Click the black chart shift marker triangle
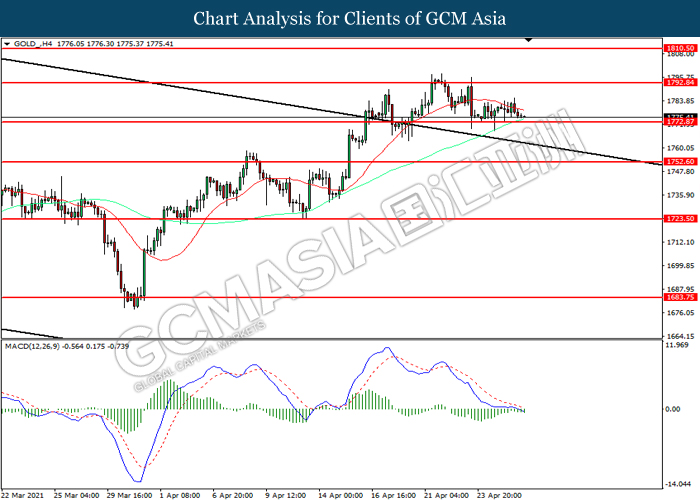 point(529,40)
